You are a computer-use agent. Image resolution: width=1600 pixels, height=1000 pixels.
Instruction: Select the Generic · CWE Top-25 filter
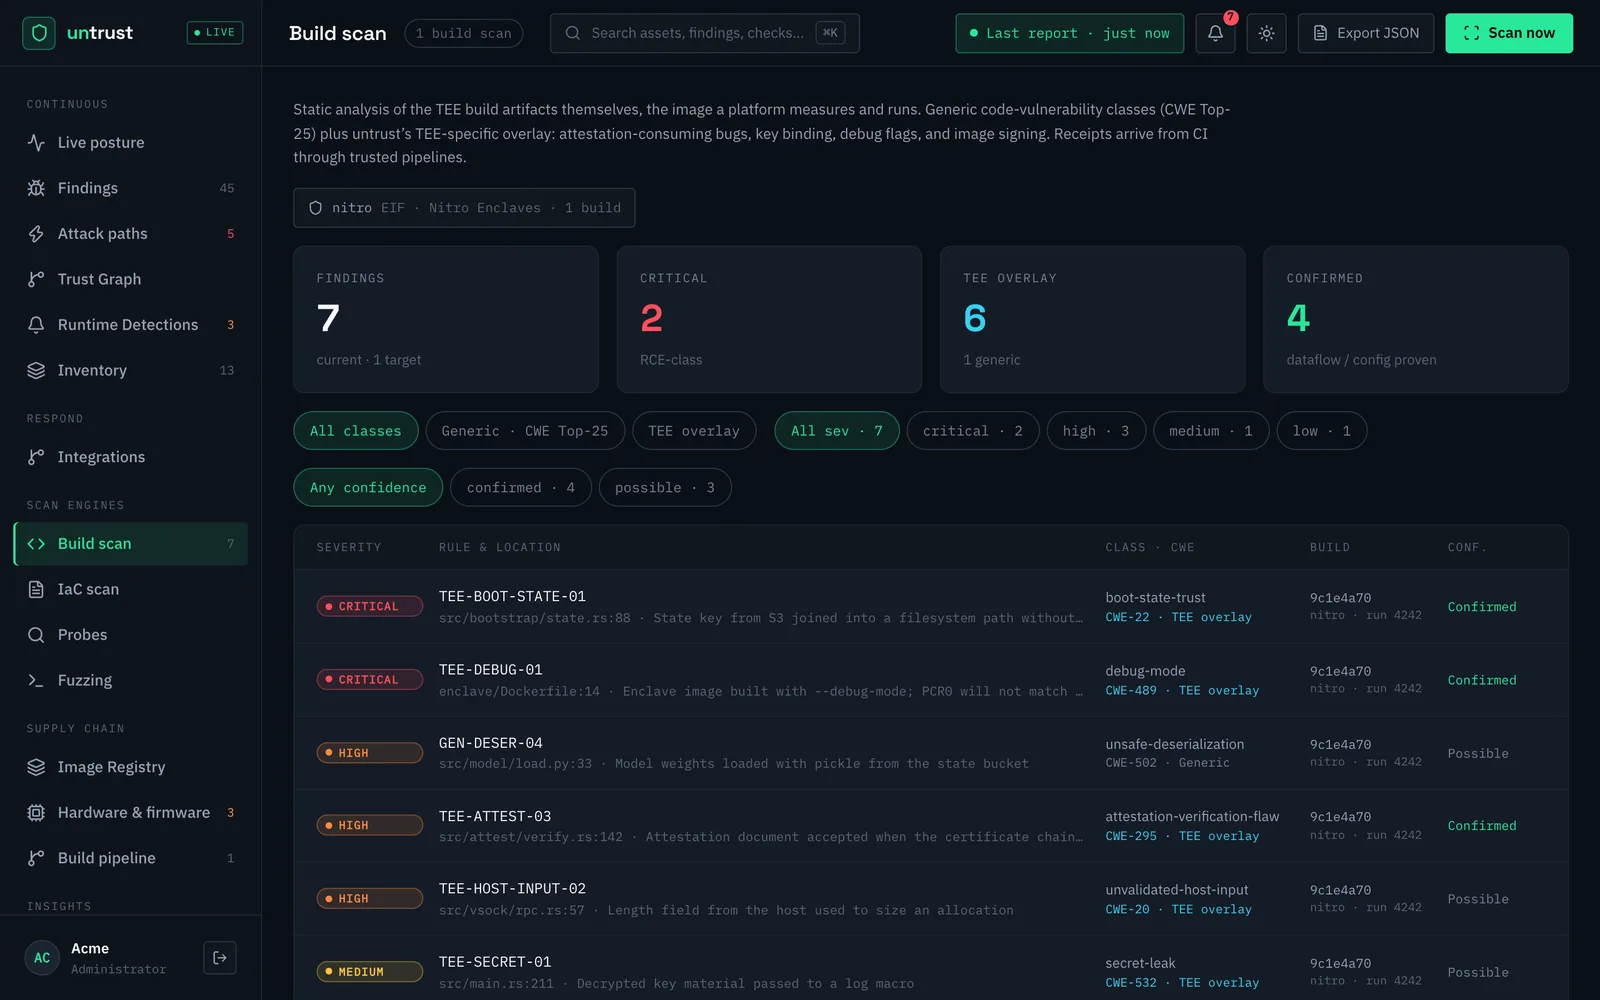pos(525,431)
